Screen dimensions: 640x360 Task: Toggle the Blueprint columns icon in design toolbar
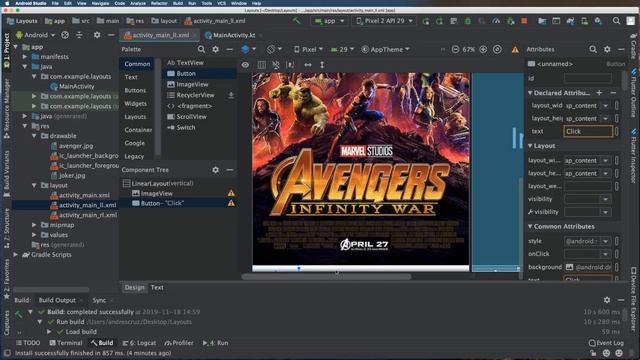262,64
